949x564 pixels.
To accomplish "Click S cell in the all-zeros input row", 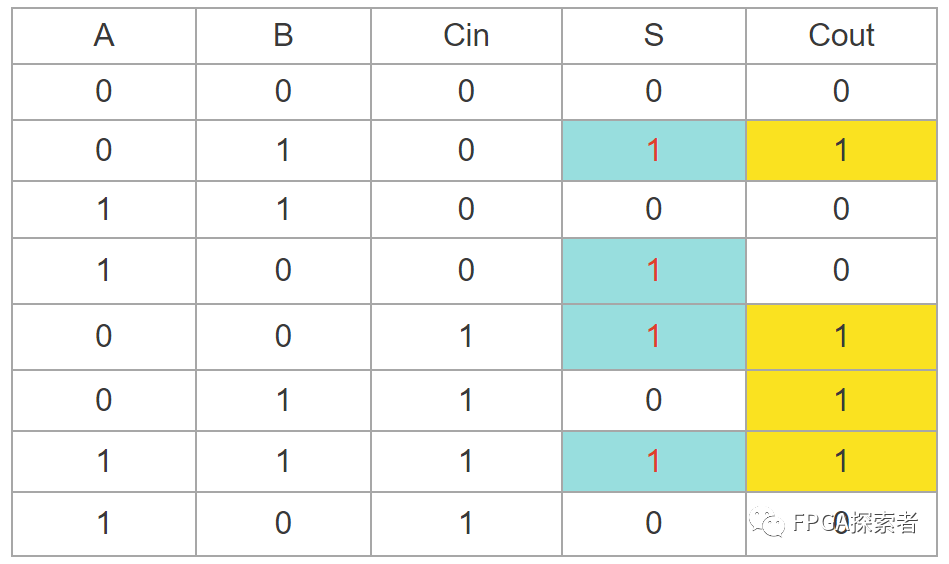I will click(653, 92).
